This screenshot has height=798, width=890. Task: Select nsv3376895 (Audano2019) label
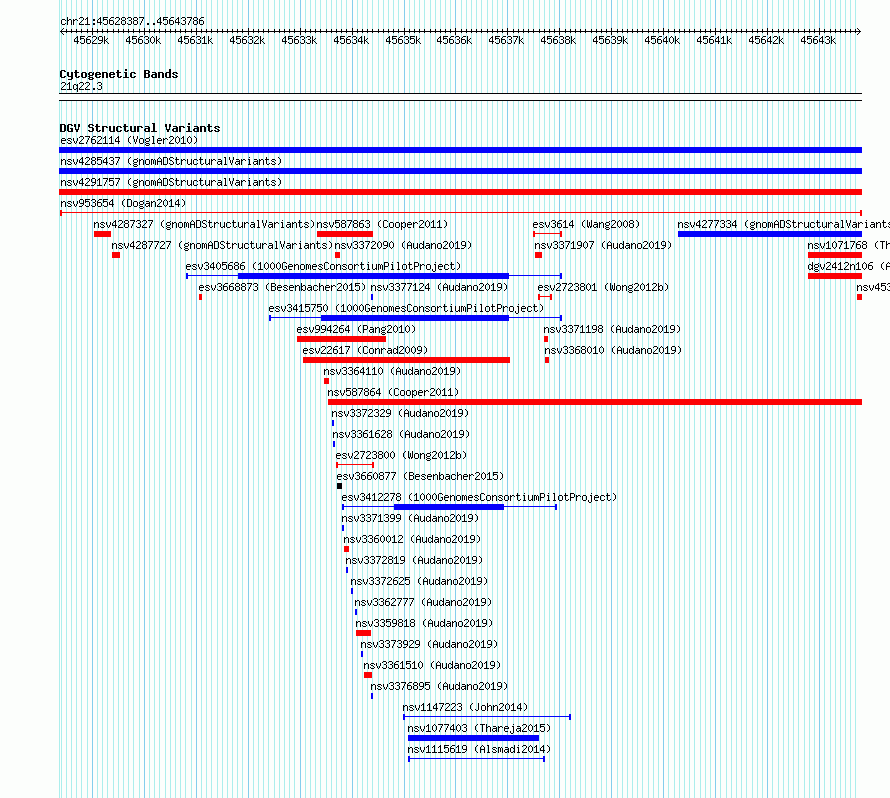(x=439, y=686)
